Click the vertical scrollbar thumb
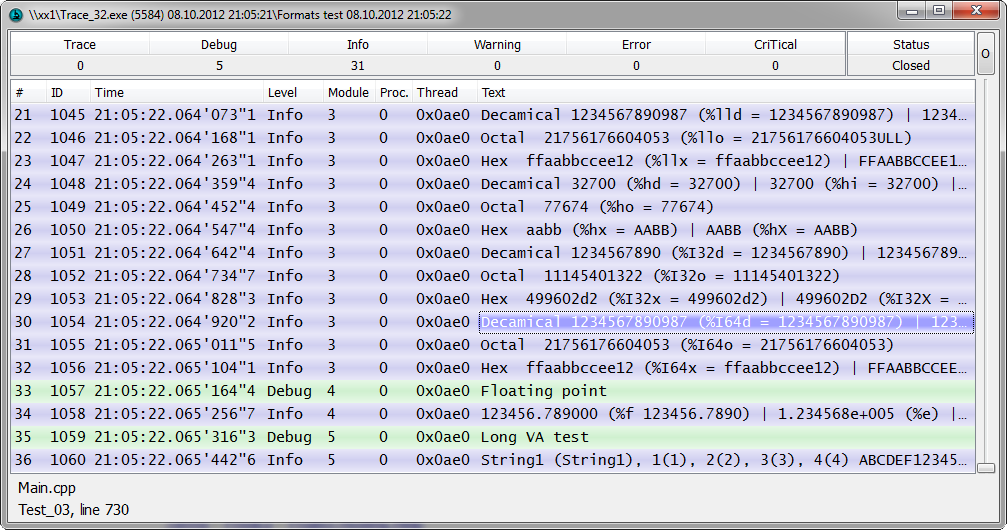 click(986, 468)
